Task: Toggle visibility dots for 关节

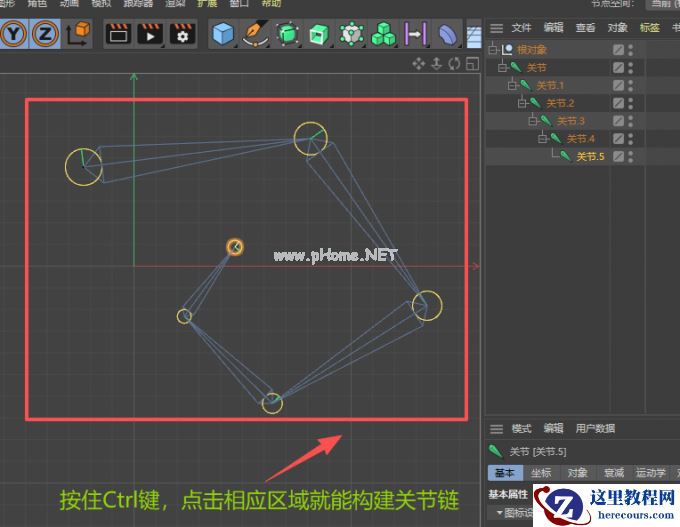Action: point(631,67)
